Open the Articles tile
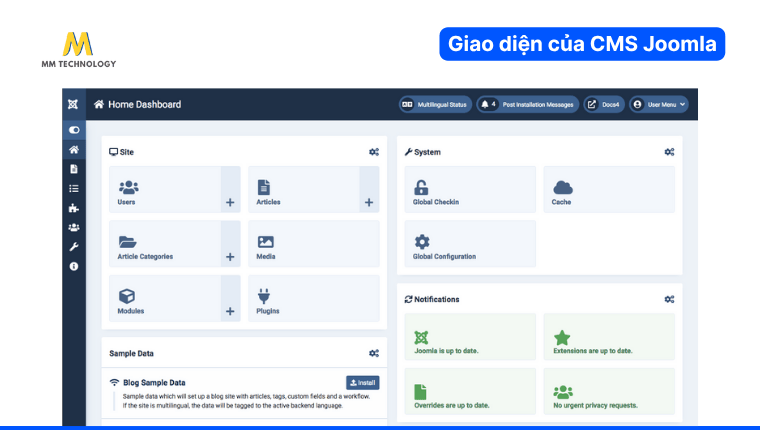Image resolution: width=760 pixels, height=430 pixels. [x=304, y=190]
